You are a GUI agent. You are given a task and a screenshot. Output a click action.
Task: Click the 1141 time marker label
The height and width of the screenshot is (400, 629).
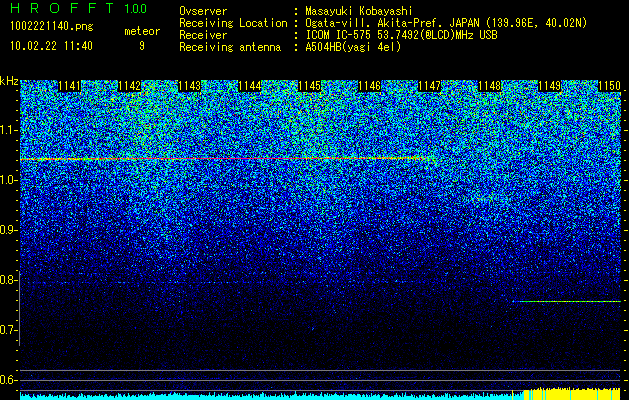pos(69,86)
